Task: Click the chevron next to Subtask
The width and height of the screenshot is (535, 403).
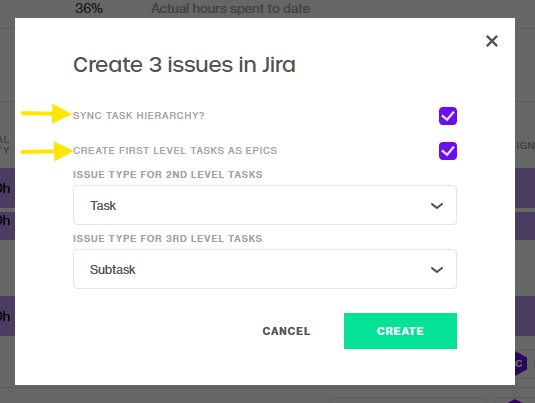Action: (x=437, y=270)
